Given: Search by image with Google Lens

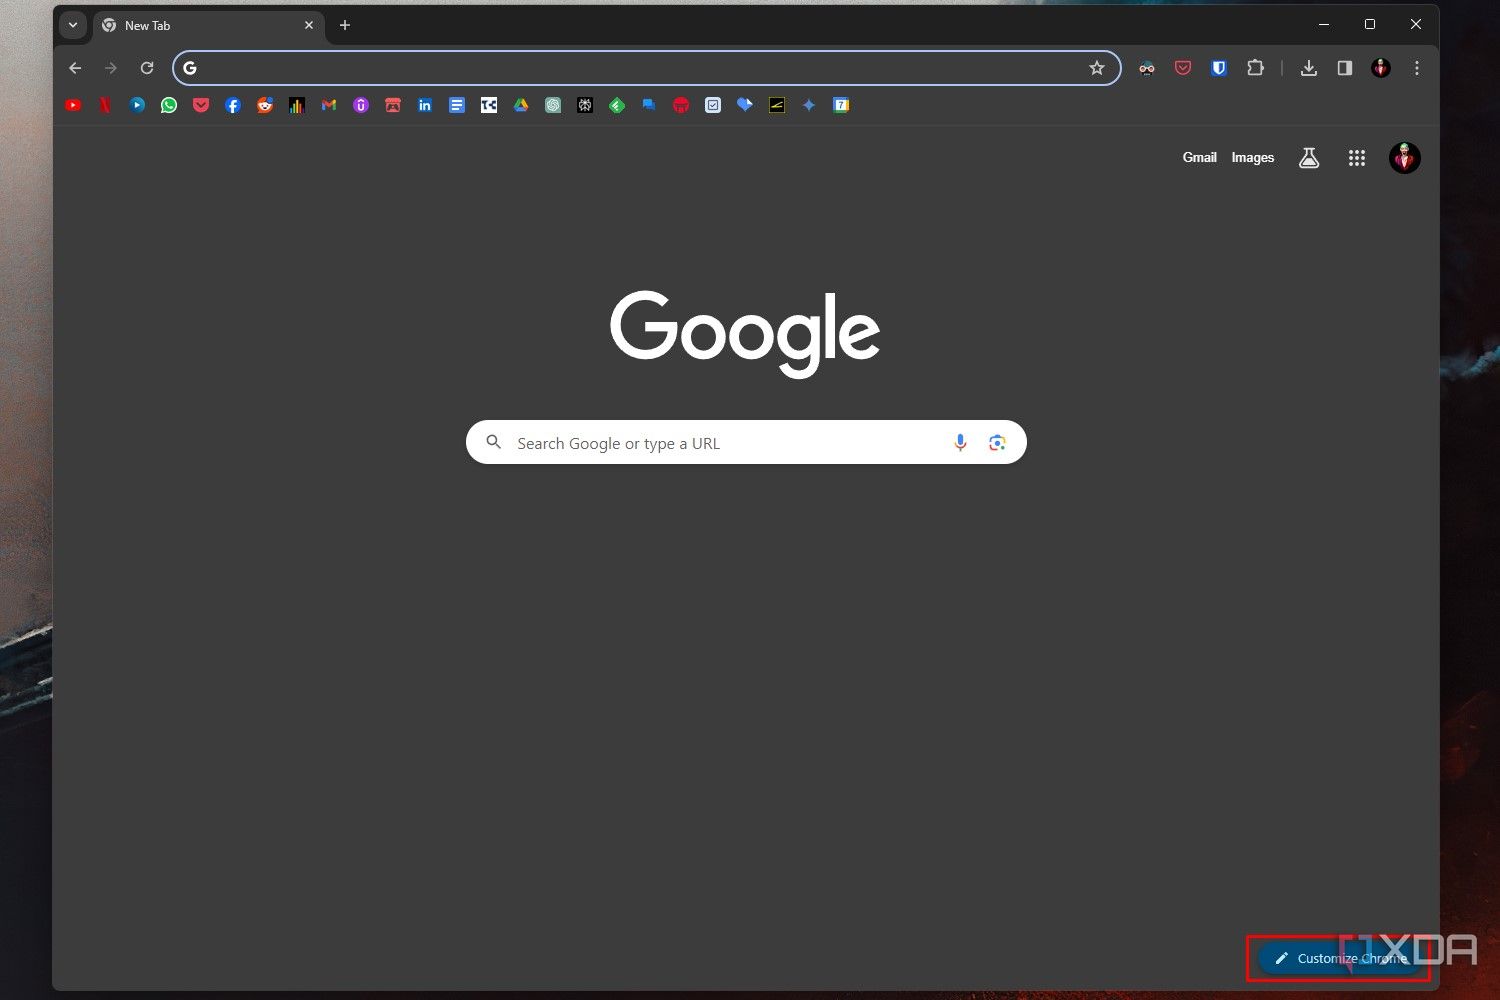Looking at the screenshot, I should (x=997, y=443).
